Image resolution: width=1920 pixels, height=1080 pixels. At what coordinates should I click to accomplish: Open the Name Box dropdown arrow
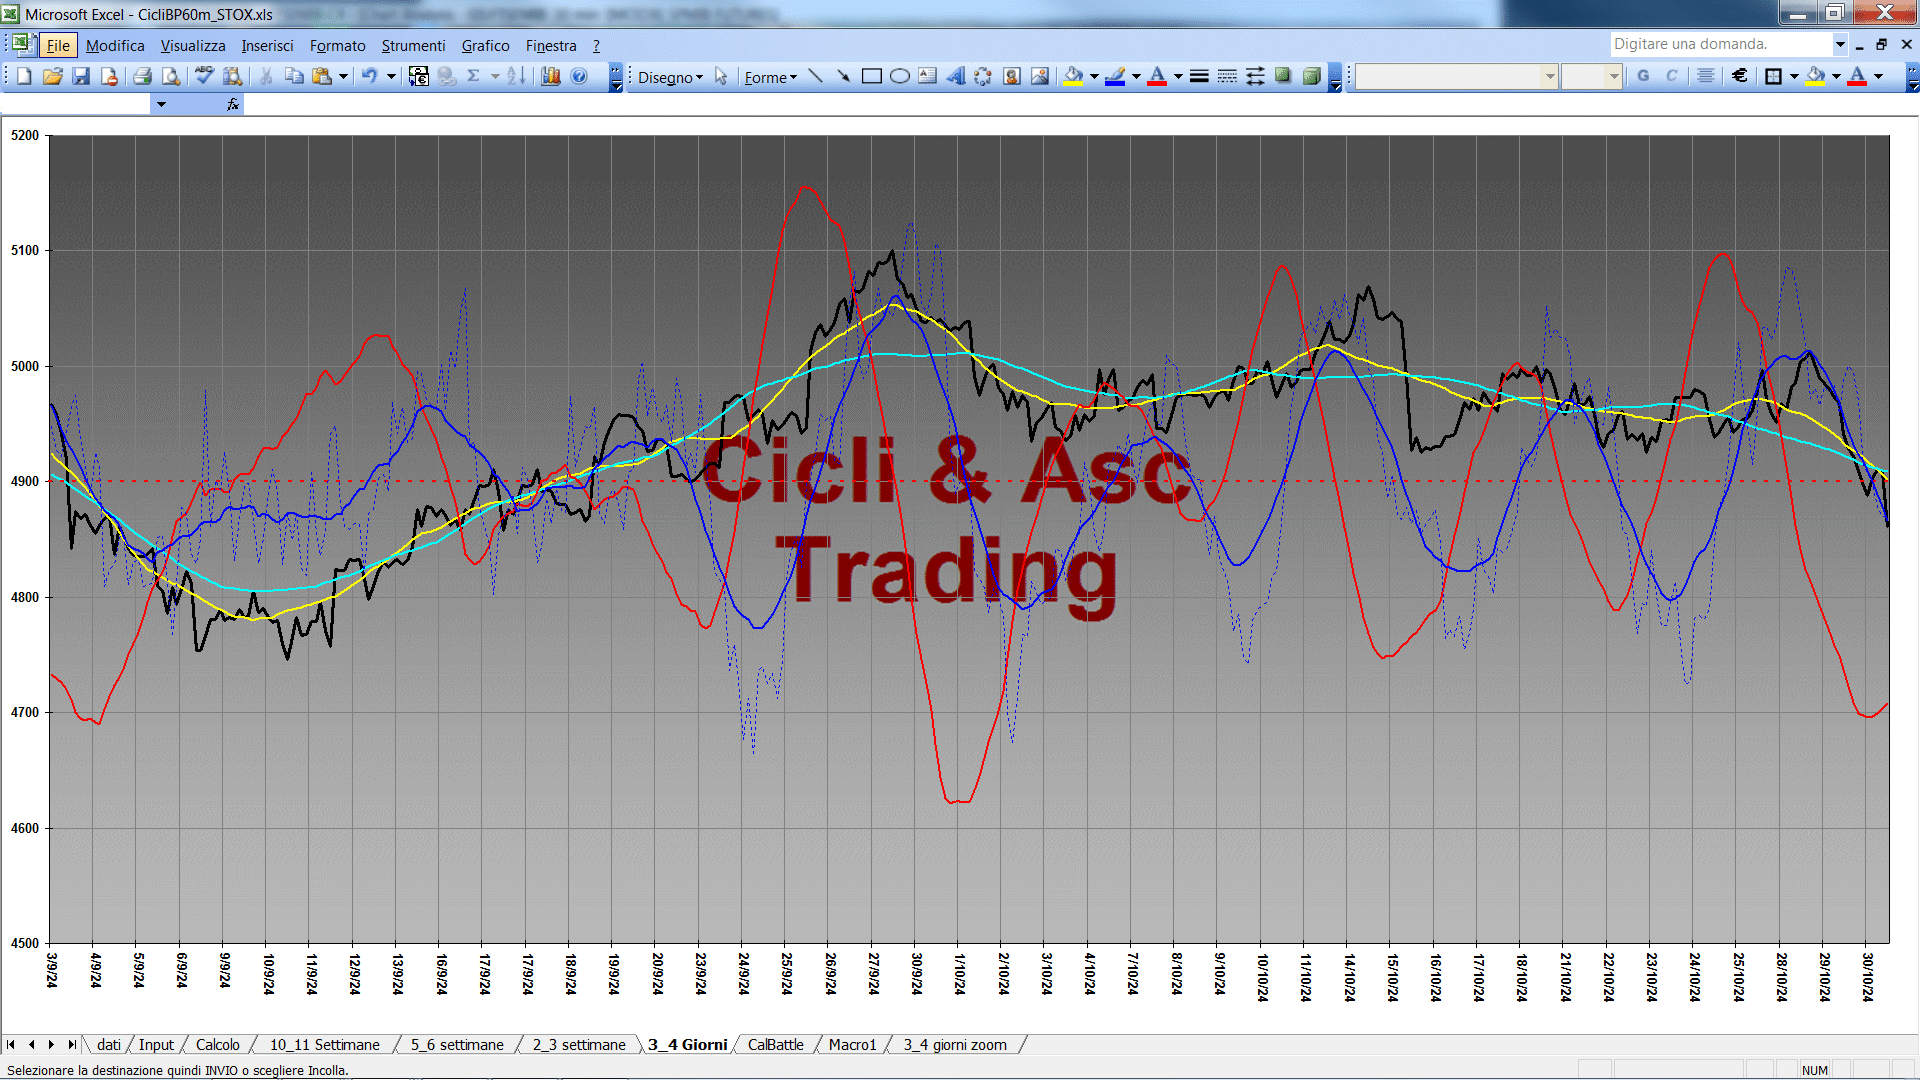(x=161, y=104)
